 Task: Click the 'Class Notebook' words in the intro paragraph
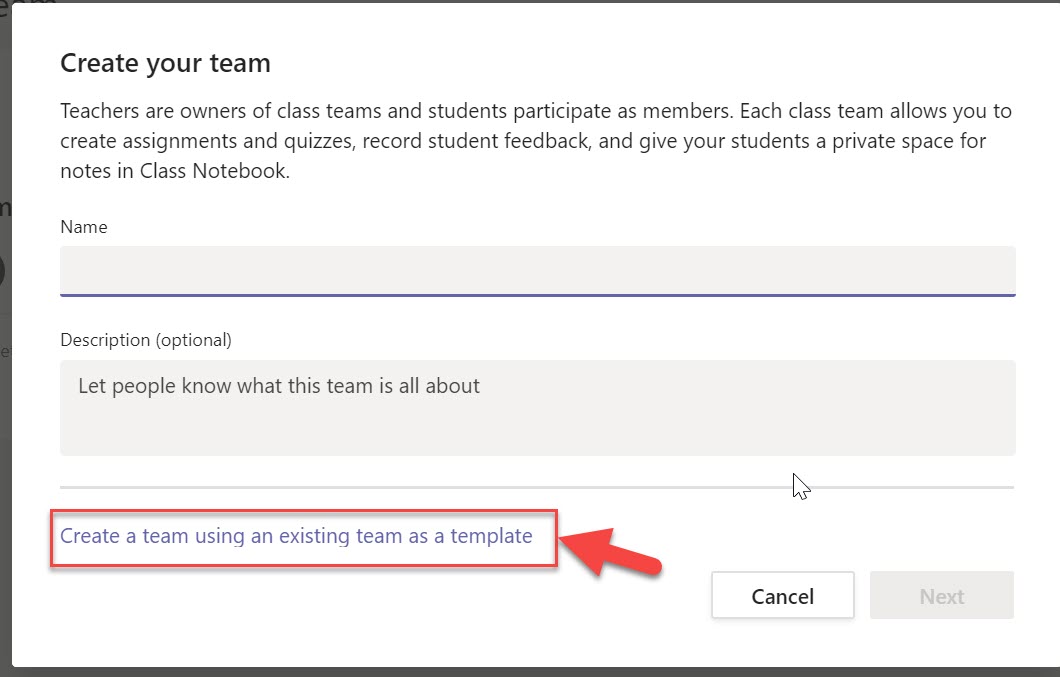click(214, 170)
